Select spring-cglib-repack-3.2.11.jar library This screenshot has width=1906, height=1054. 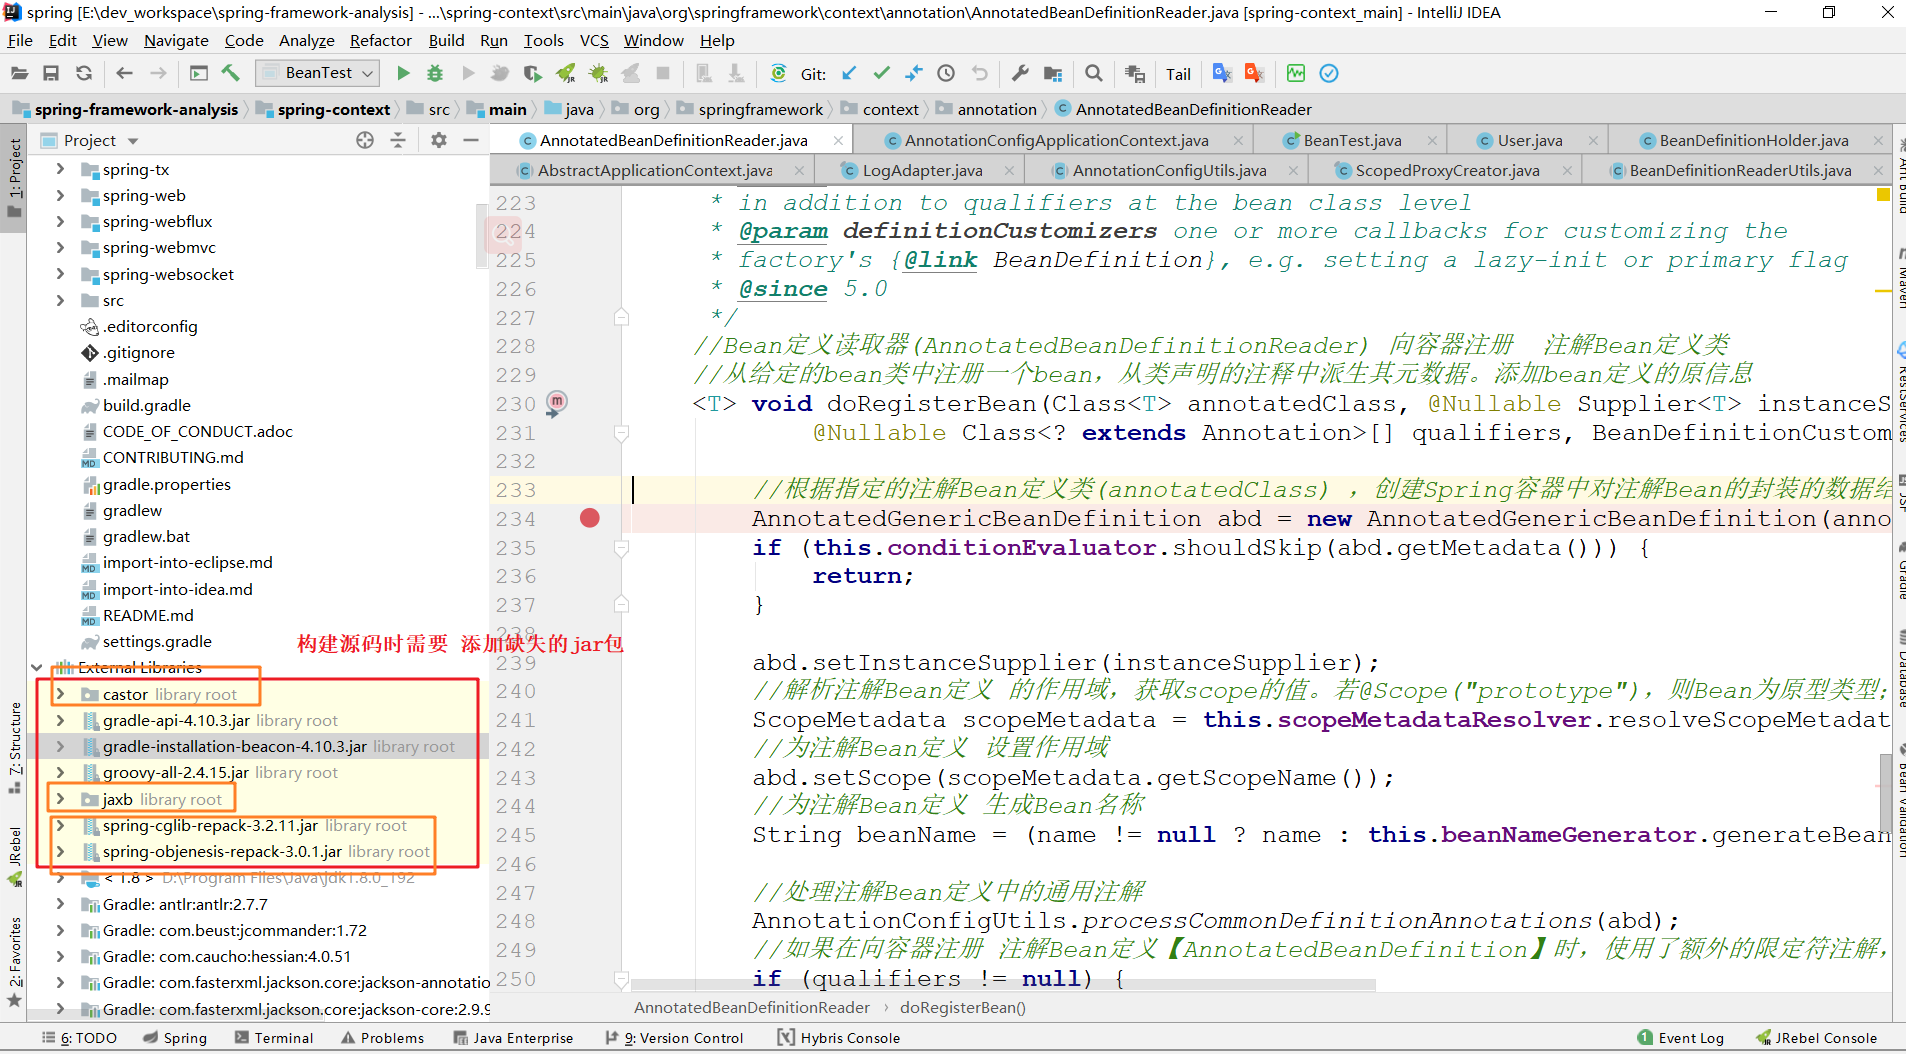[x=211, y=825]
